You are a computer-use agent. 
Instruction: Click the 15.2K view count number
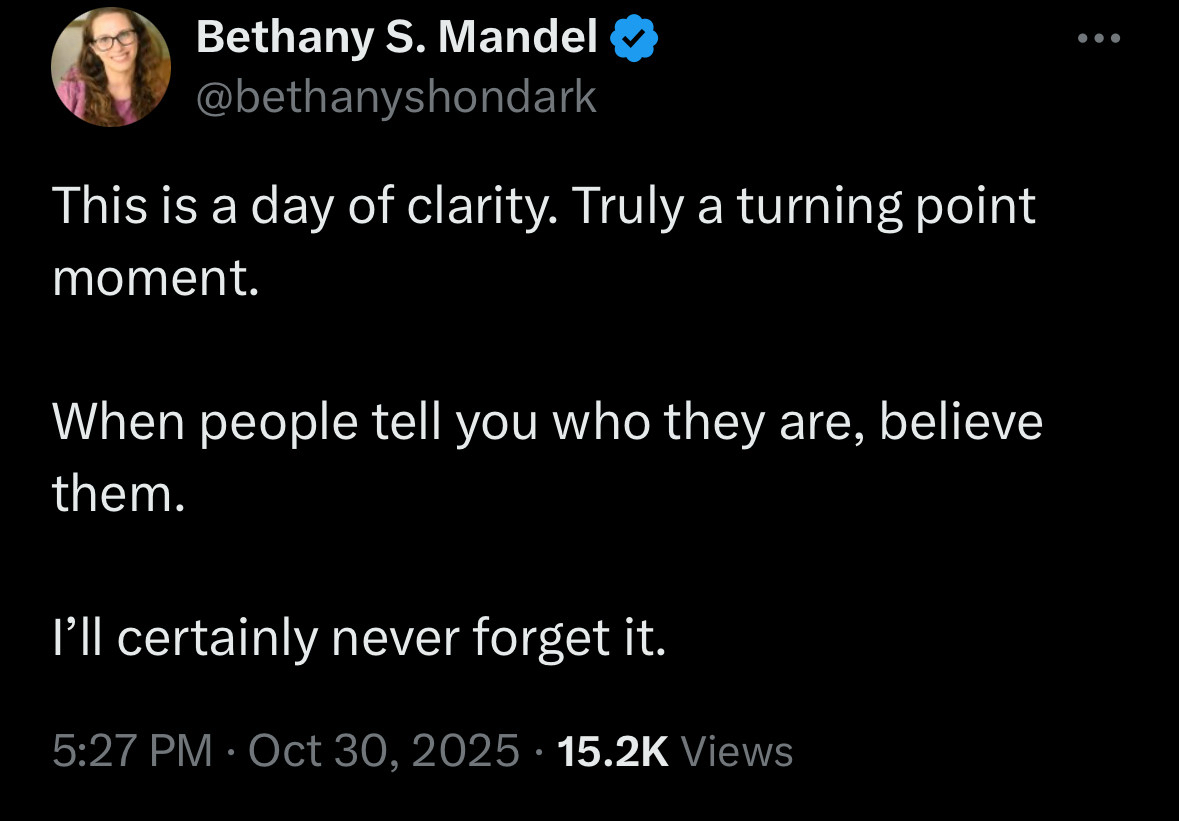(613, 751)
